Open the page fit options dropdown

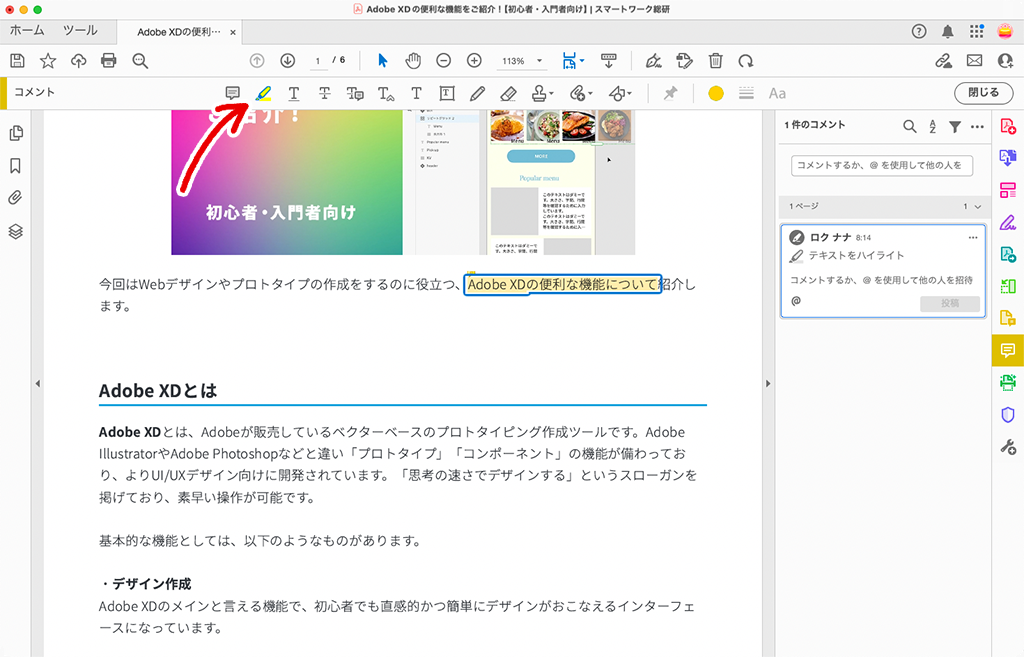pyautogui.click(x=573, y=61)
